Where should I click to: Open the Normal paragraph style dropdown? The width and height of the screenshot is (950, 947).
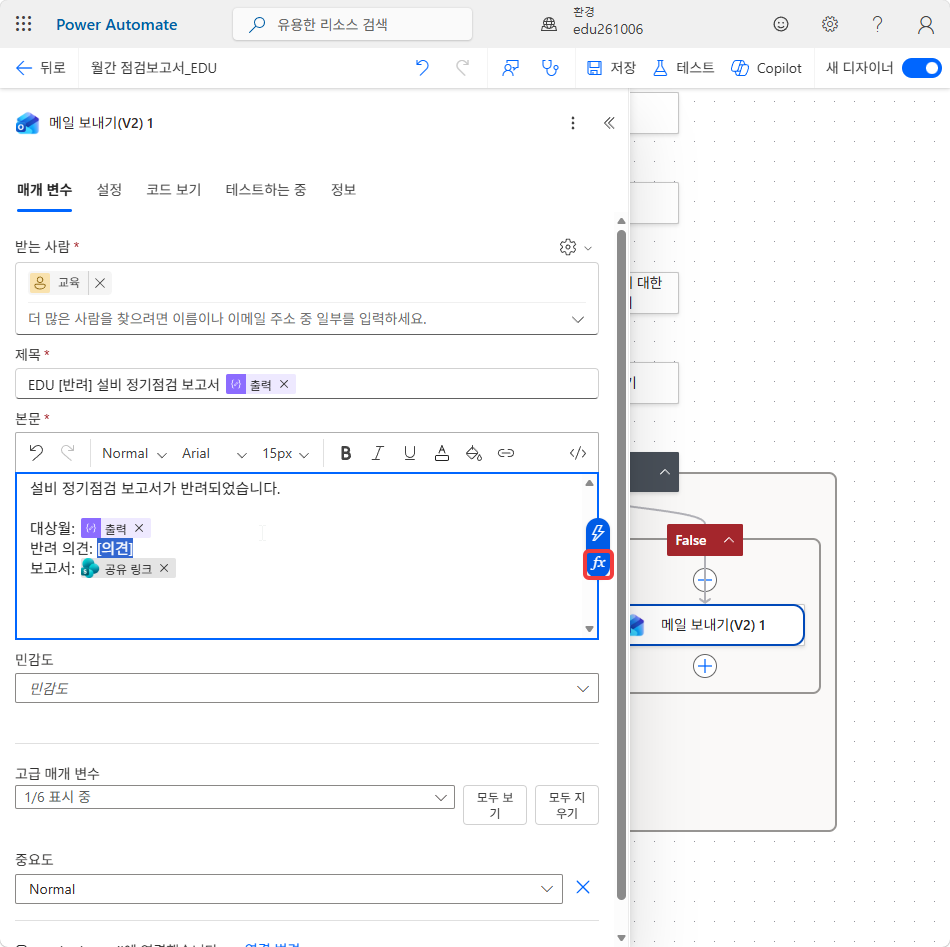134,454
